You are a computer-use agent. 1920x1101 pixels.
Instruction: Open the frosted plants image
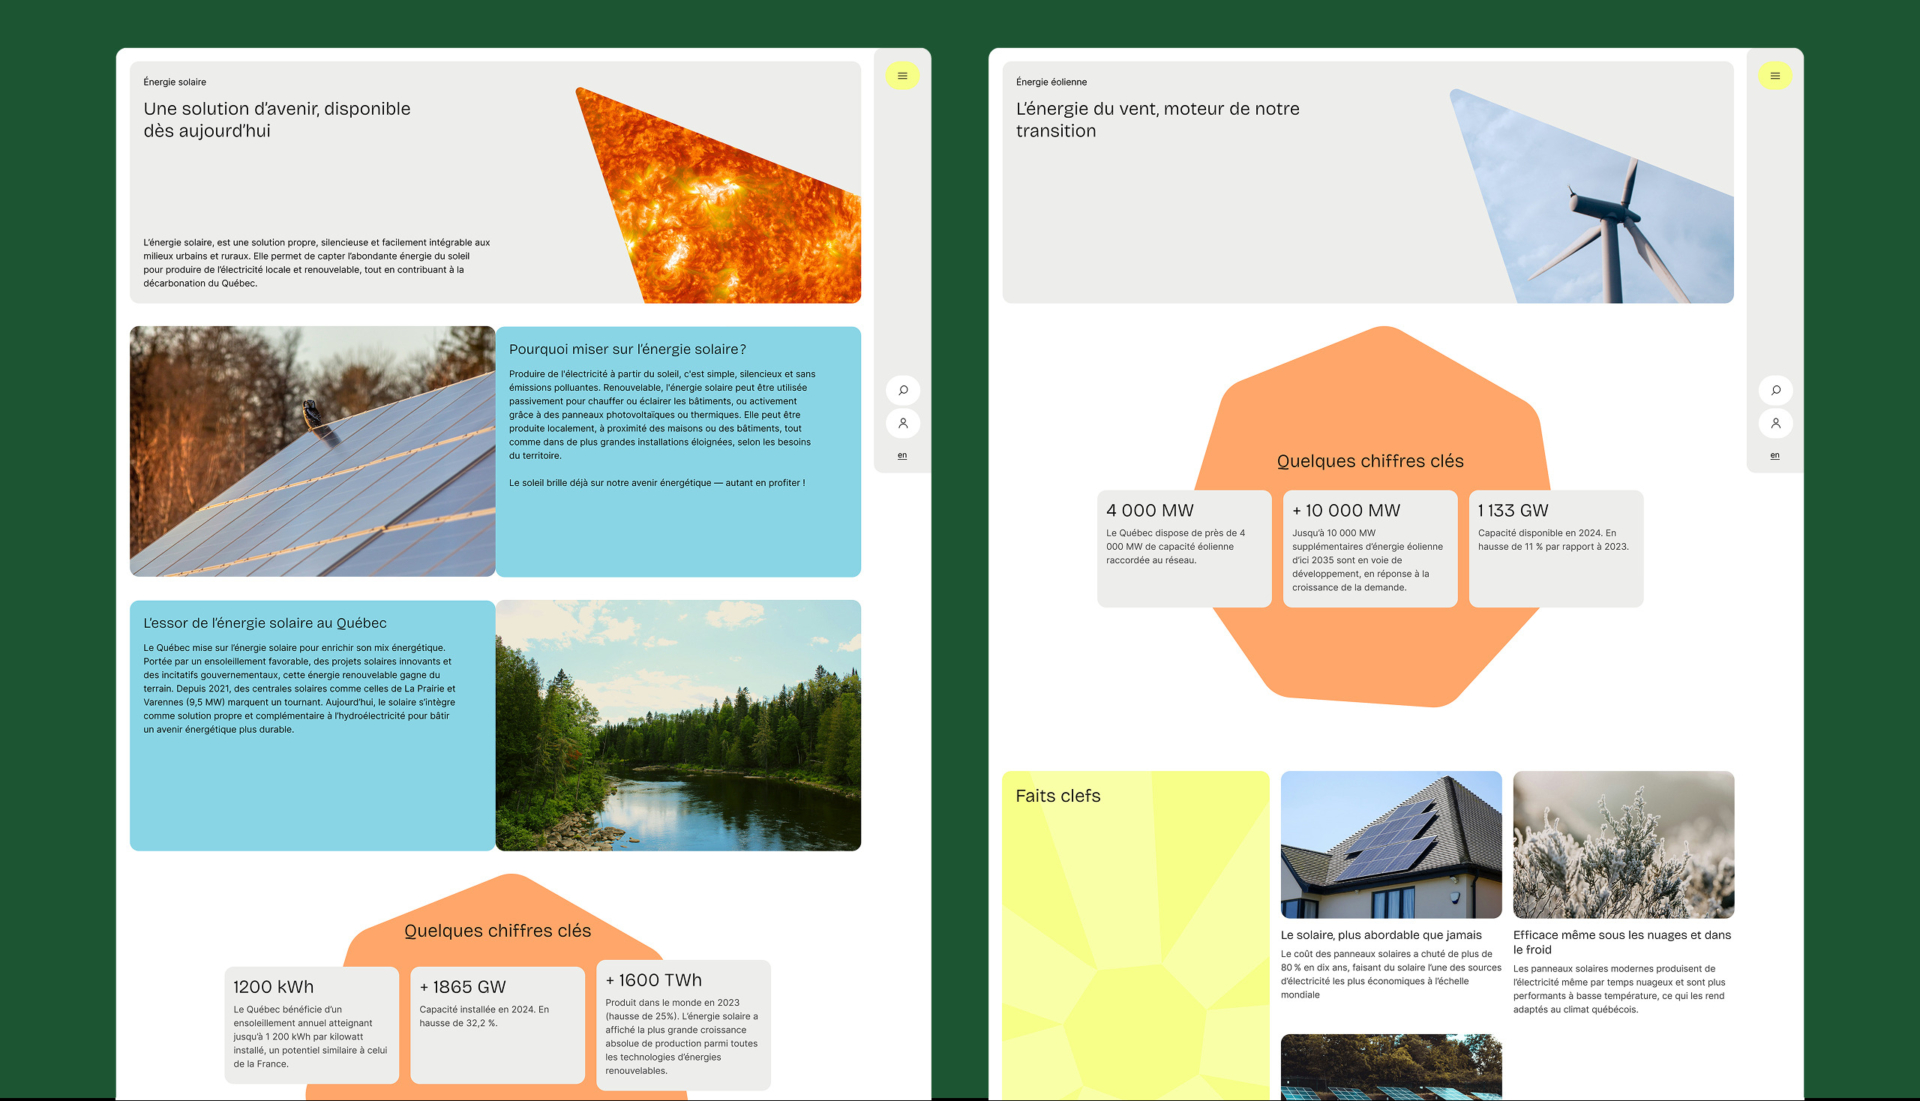point(1623,844)
